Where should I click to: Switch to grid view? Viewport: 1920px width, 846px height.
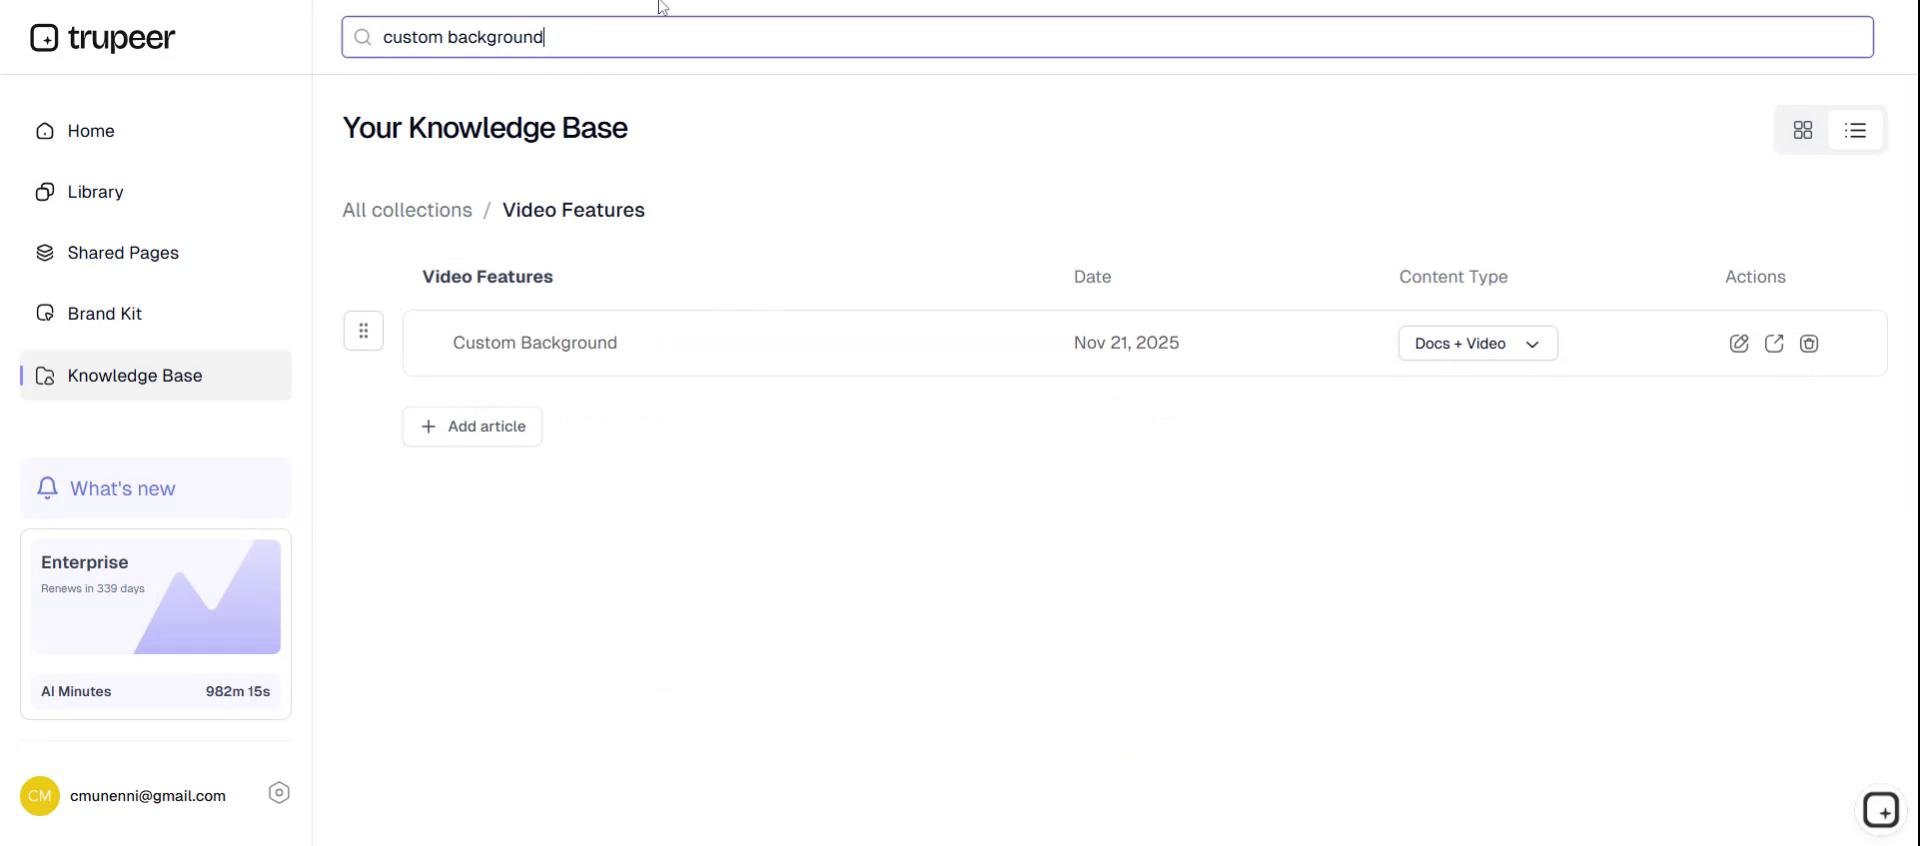point(1803,130)
